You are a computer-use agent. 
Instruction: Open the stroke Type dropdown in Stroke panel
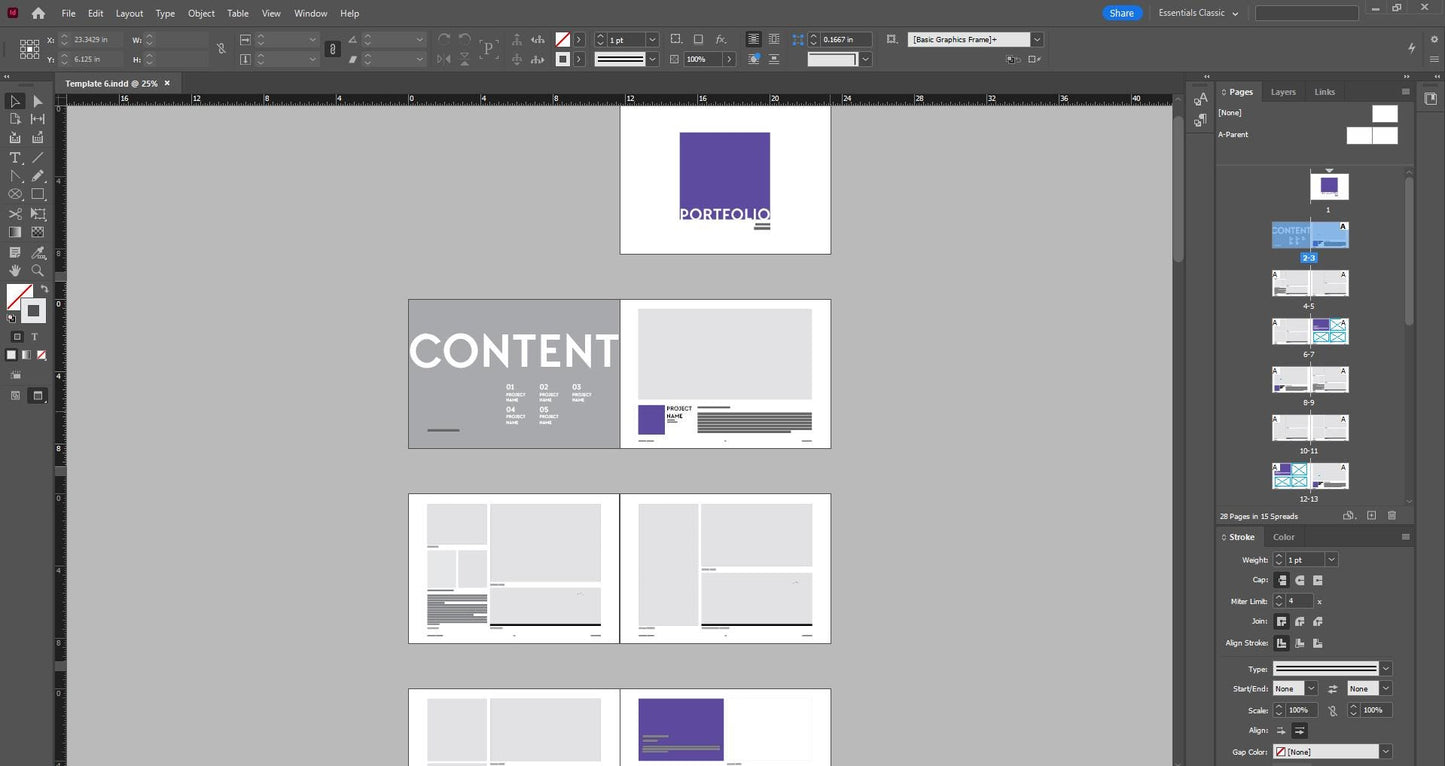click(x=1385, y=669)
